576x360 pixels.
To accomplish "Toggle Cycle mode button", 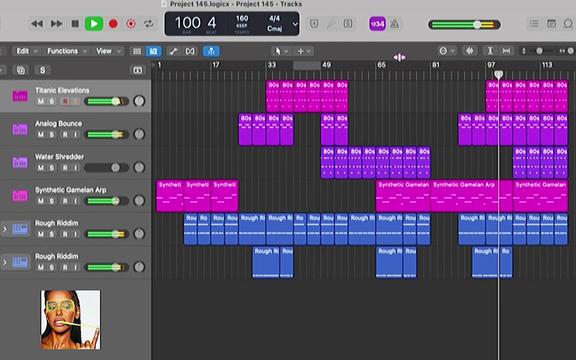I will pos(148,24).
